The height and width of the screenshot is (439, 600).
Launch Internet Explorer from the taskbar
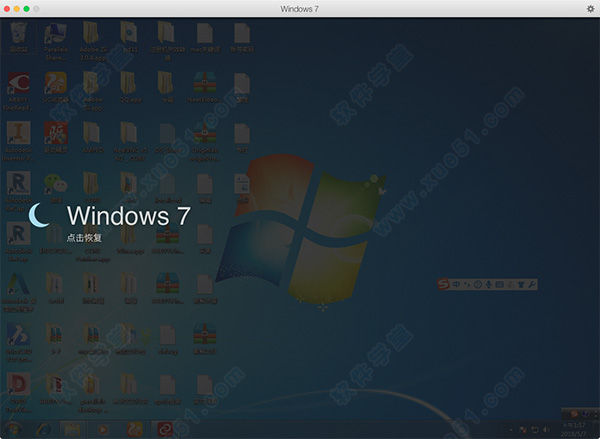(x=43, y=429)
